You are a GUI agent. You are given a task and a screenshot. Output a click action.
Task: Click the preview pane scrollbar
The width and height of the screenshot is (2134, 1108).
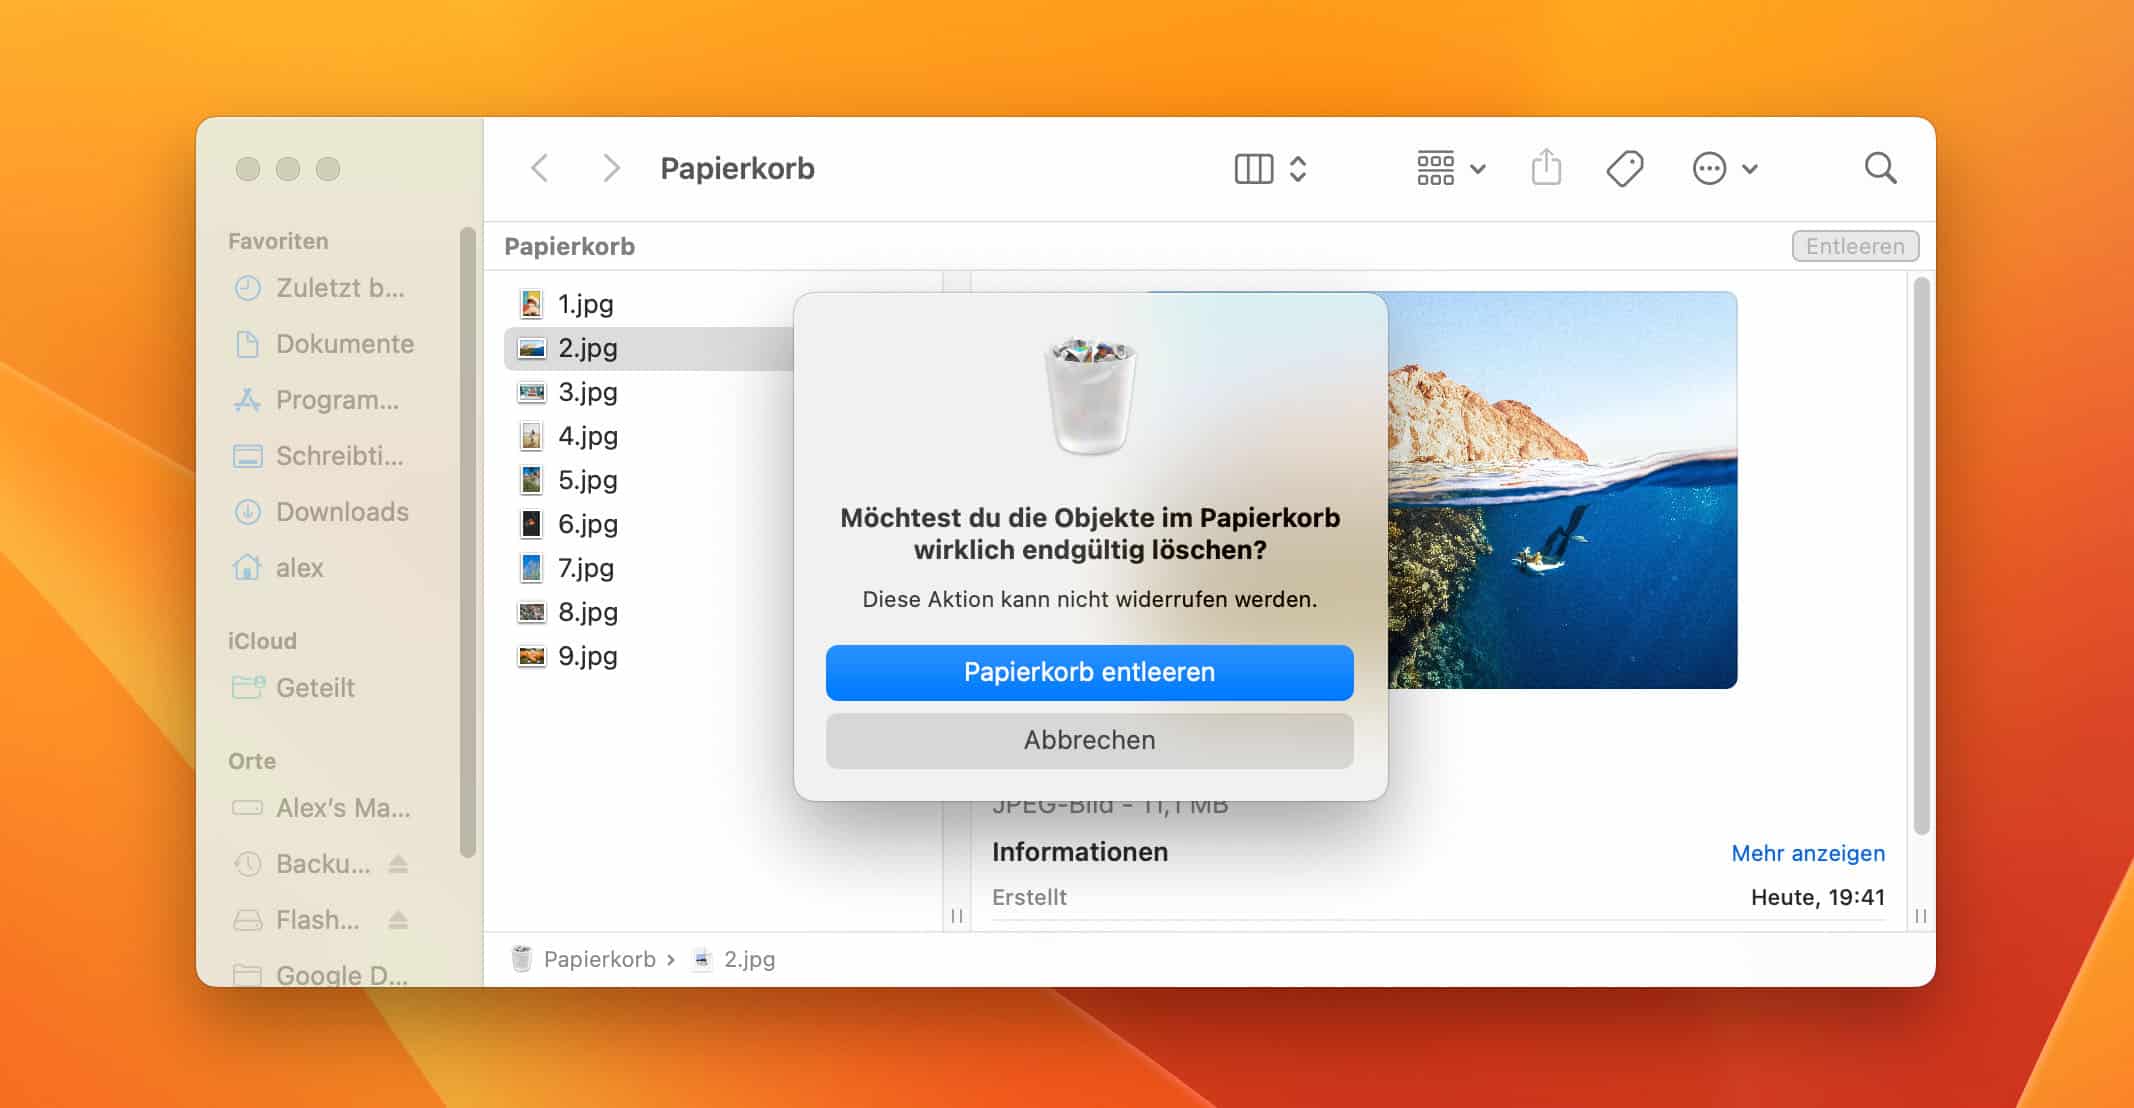[x=1921, y=556]
